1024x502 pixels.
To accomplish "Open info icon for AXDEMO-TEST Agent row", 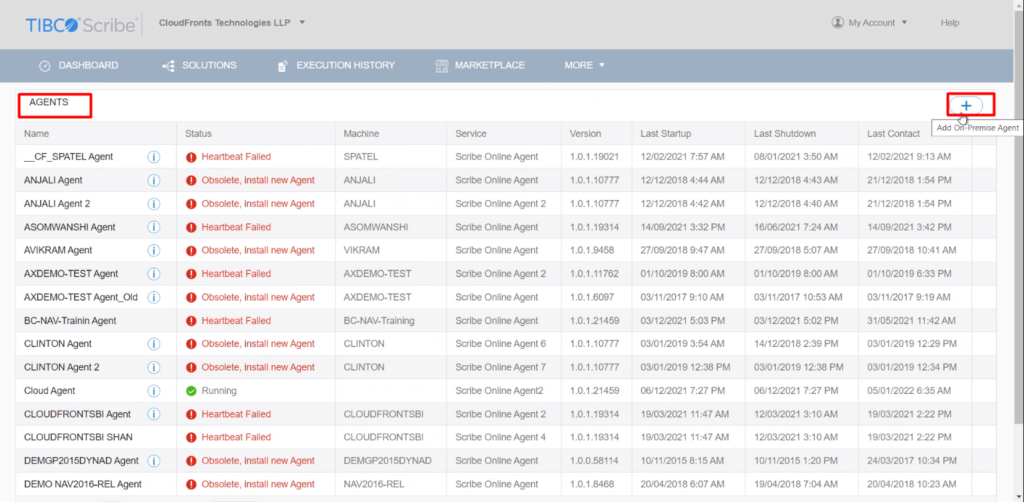I will pos(153,274).
